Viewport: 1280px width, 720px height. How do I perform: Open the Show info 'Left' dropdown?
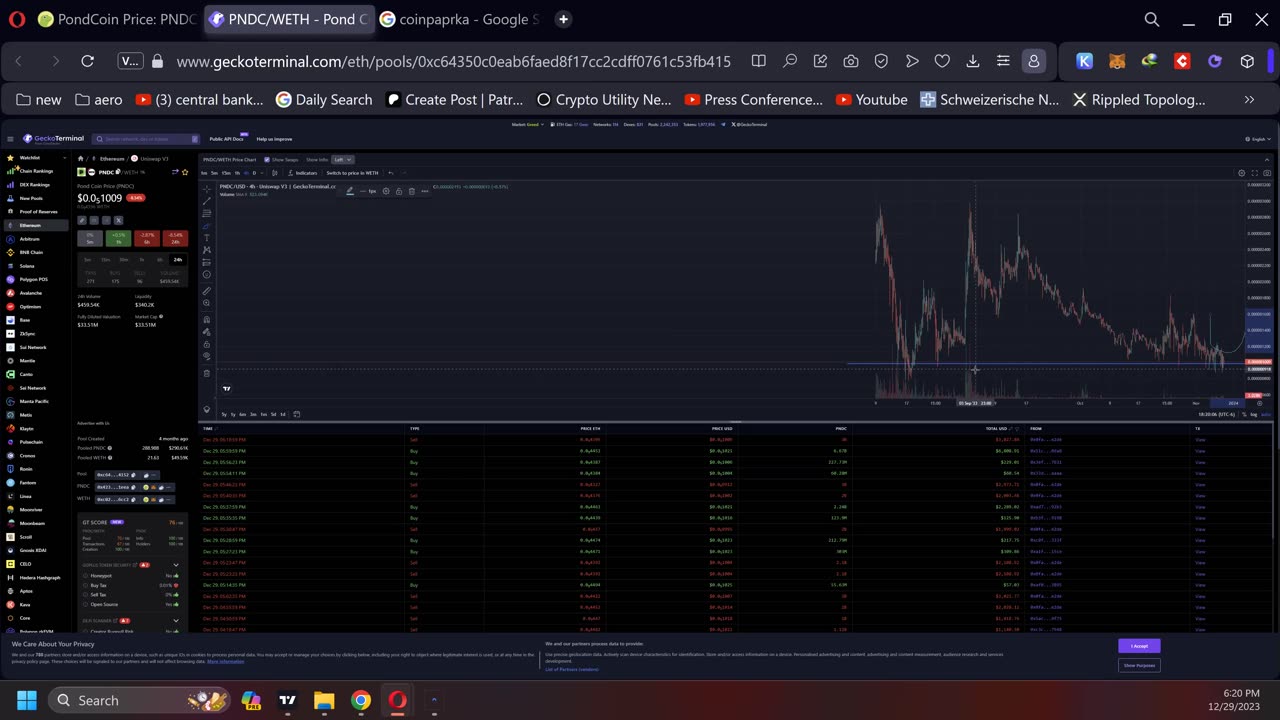click(343, 160)
